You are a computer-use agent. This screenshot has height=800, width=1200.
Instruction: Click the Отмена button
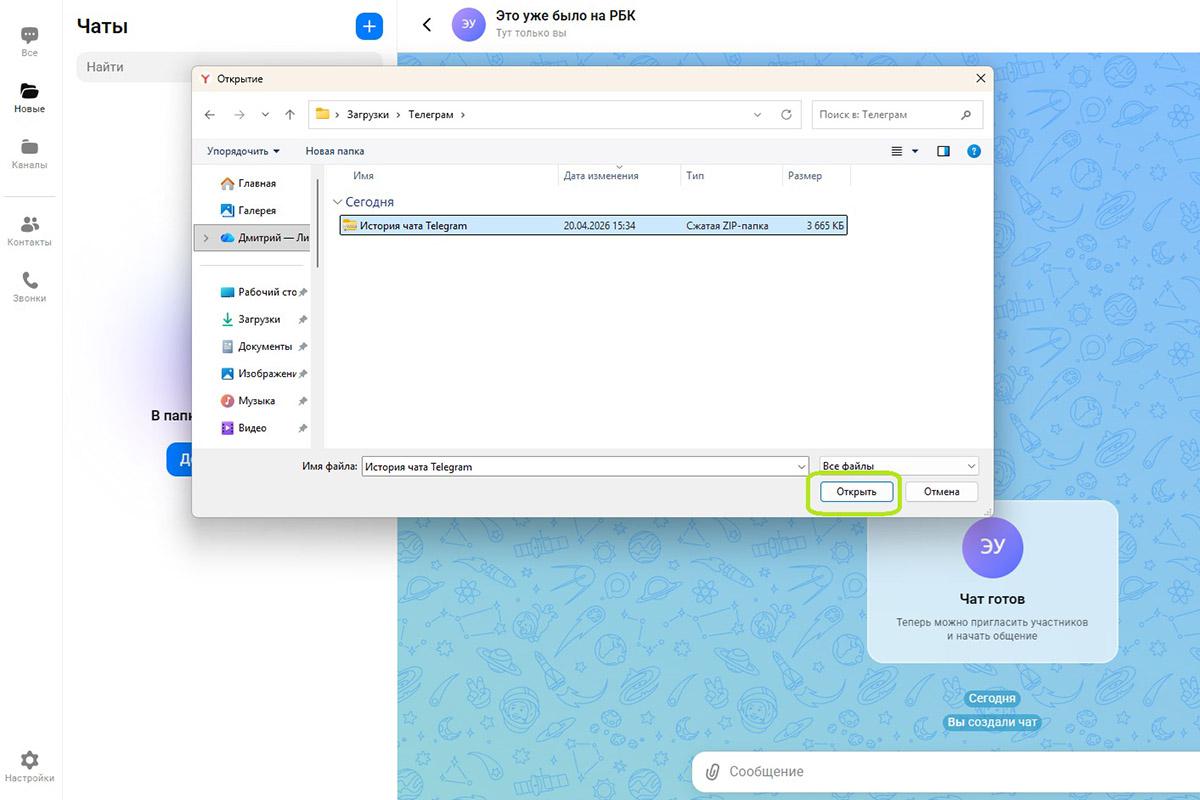942,491
